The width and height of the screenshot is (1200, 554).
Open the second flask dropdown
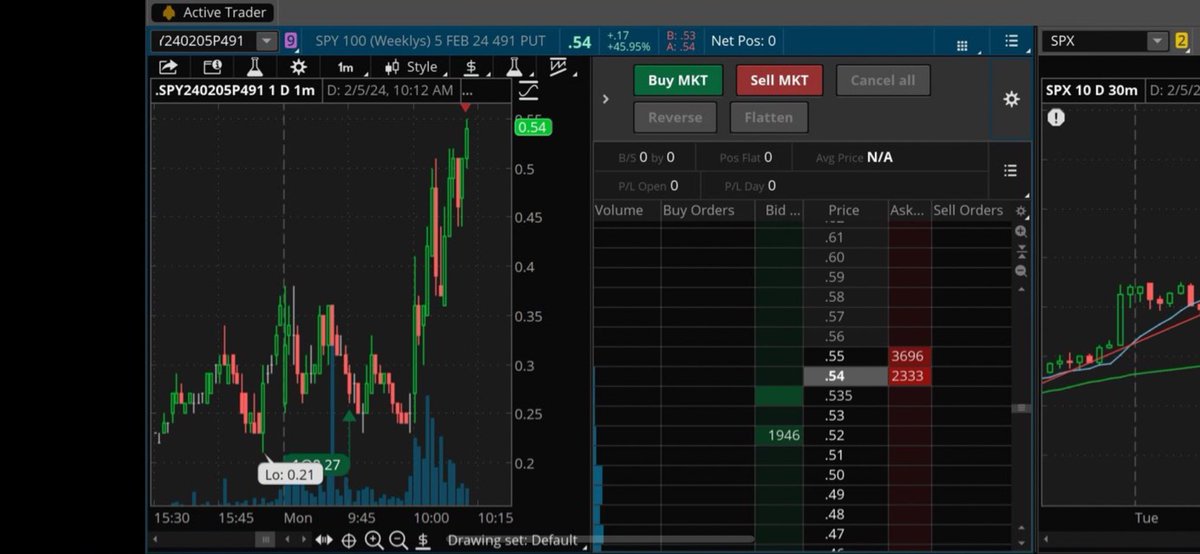516,67
